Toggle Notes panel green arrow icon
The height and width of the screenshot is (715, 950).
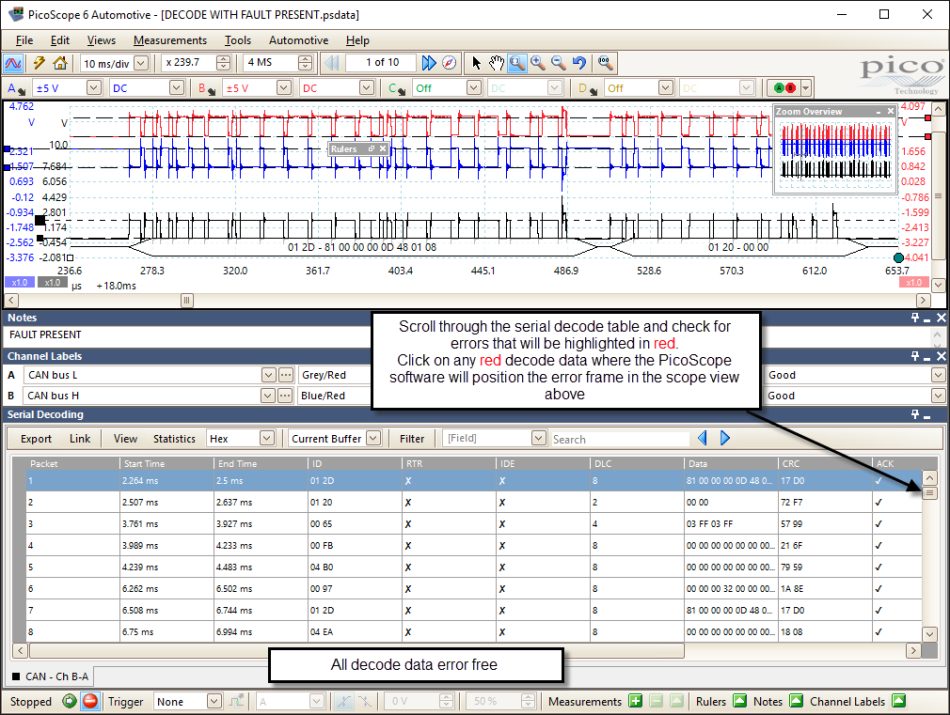pos(796,701)
